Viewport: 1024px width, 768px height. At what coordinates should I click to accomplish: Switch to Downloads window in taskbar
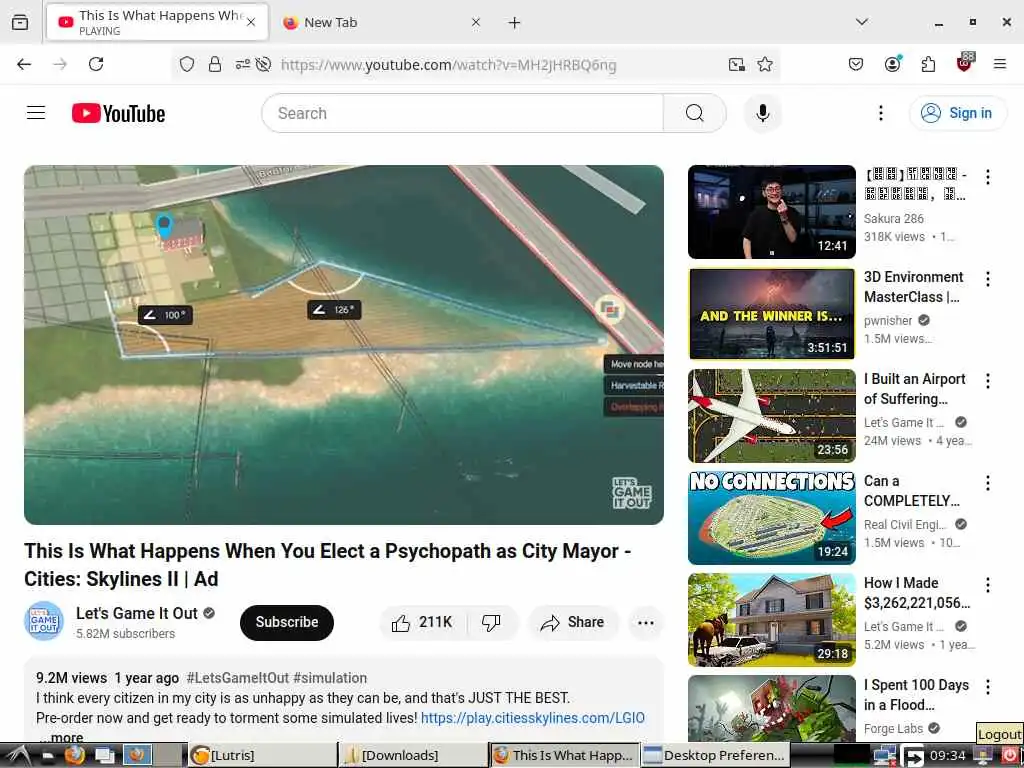tap(413, 755)
